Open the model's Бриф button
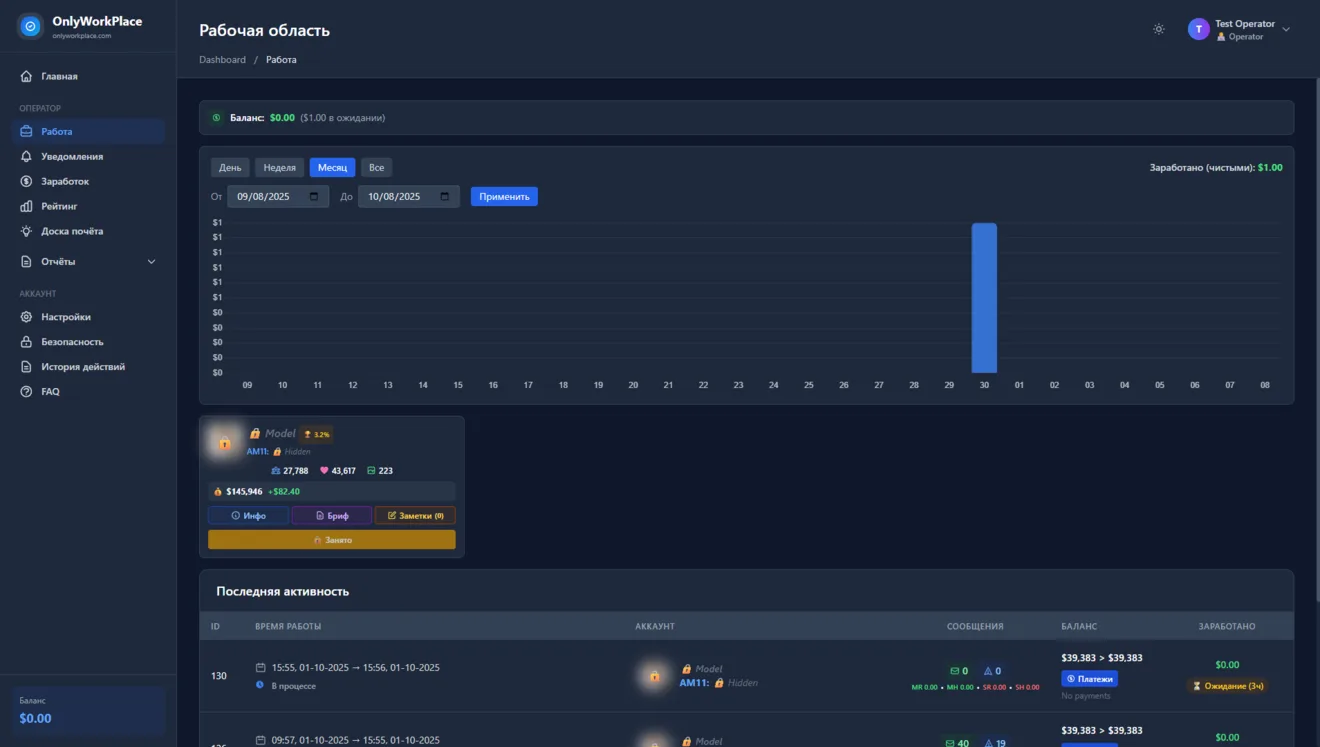The width and height of the screenshot is (1320, 747). click(332, 516)
